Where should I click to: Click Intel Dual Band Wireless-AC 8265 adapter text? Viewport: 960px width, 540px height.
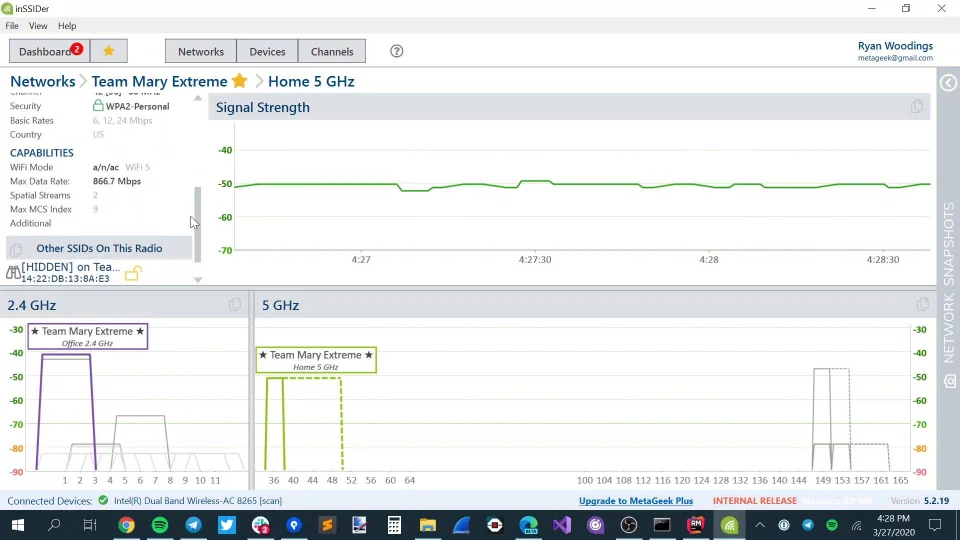coord(198,501)
